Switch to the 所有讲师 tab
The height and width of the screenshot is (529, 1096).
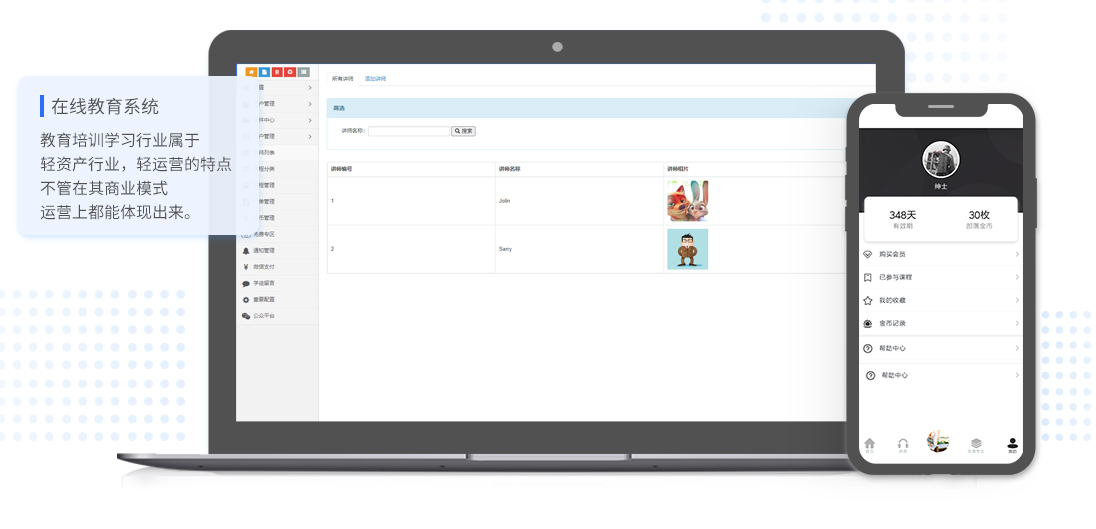pyautogui.click(x=342, y=78)
